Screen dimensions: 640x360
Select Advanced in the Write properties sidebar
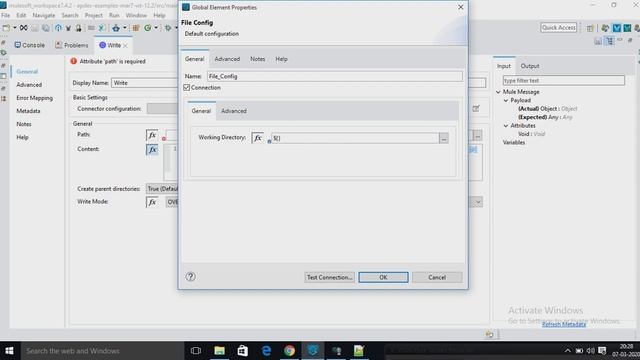tap(29, 84)
